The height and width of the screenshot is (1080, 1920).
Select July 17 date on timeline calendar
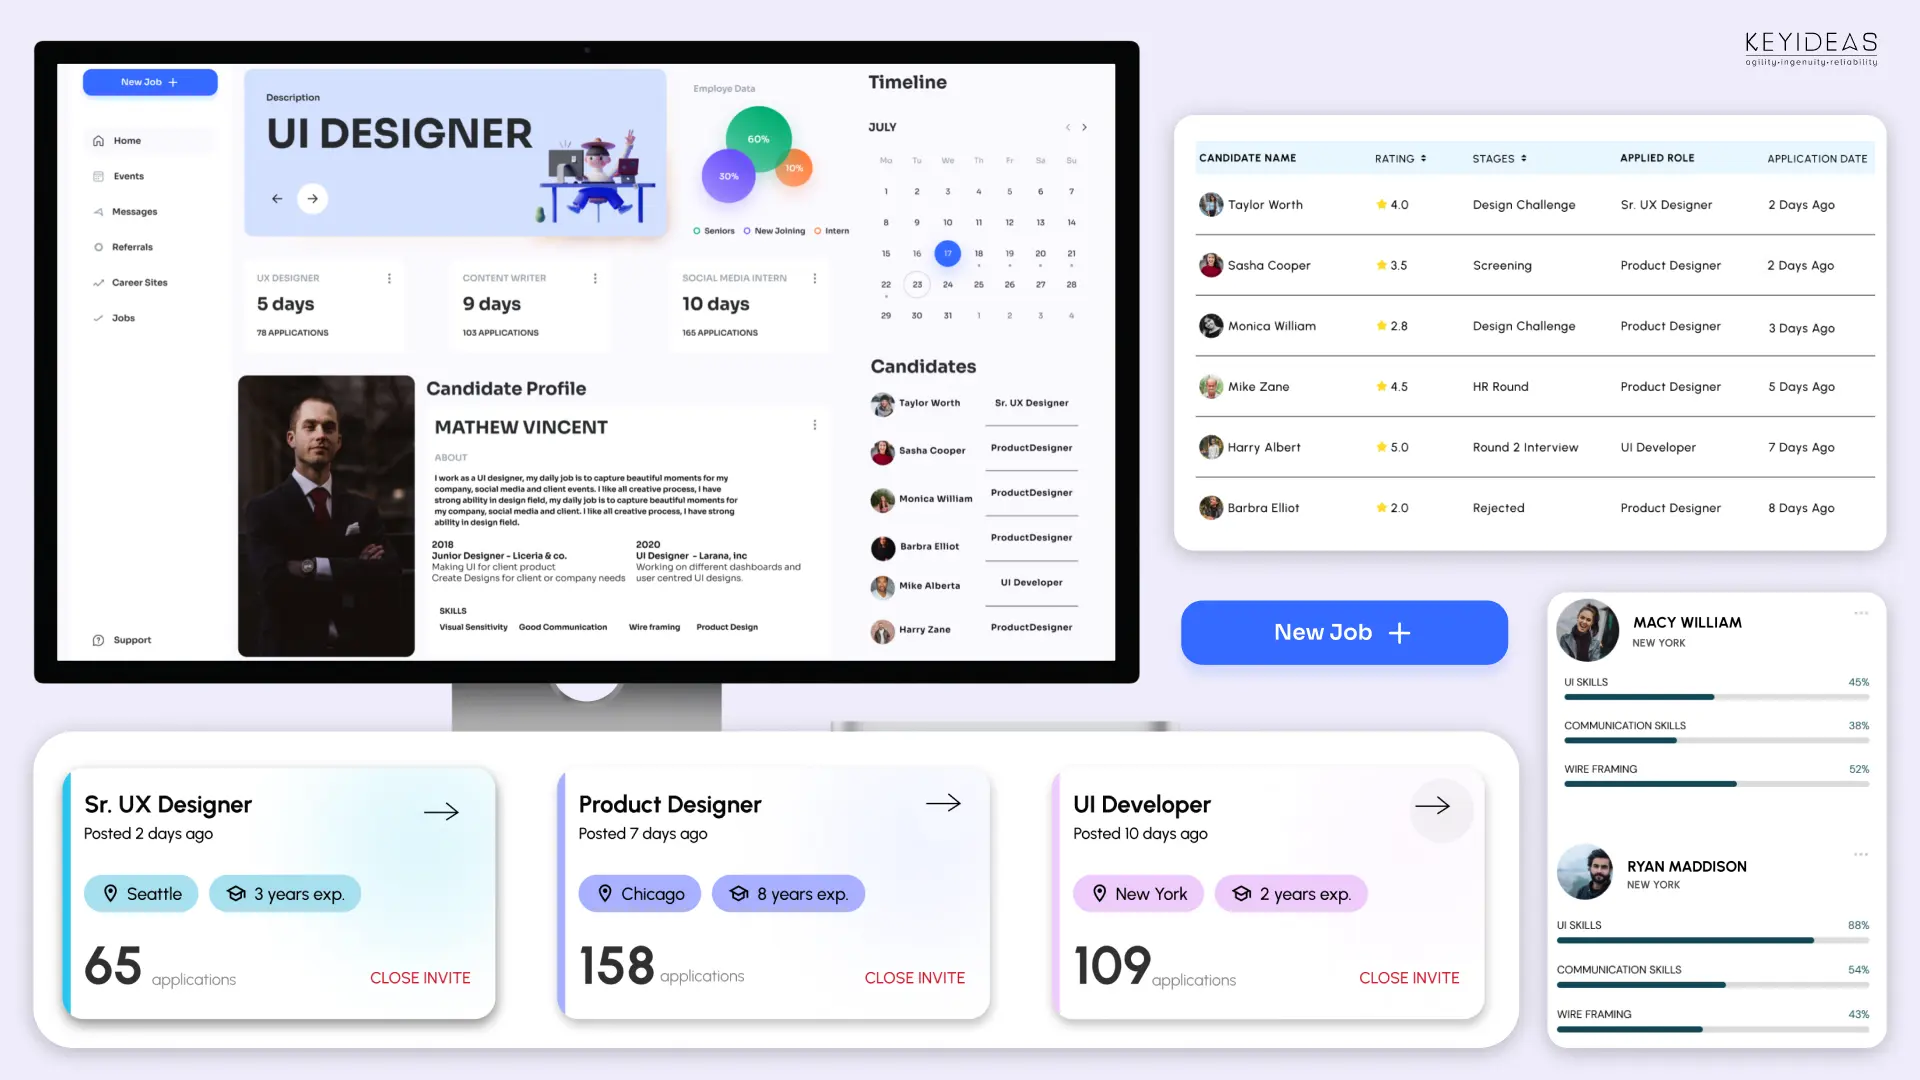tap(947, 253)
